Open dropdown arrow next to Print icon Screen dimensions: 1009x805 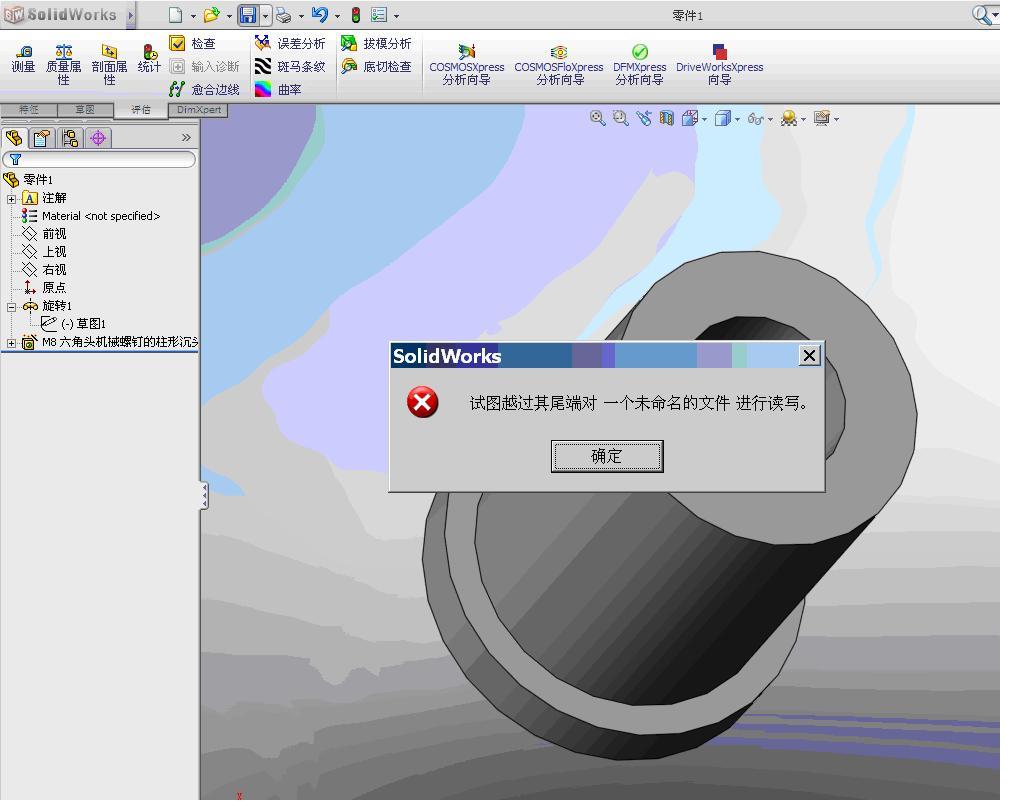click(301, 16)
